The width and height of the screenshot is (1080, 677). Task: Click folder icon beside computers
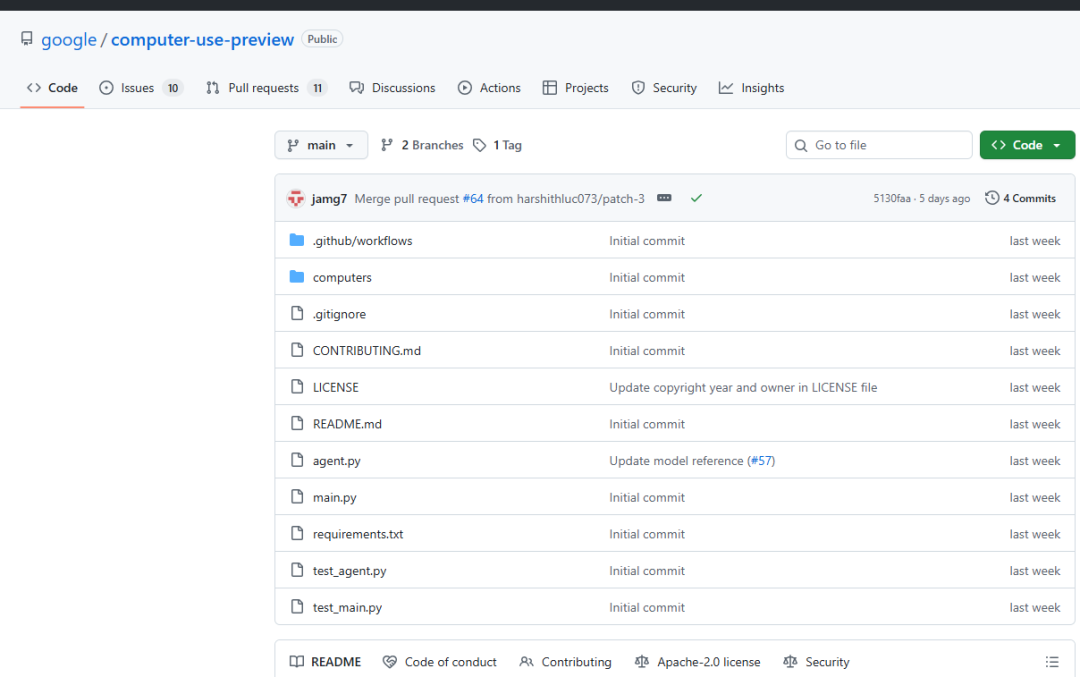tap(297, 276)
